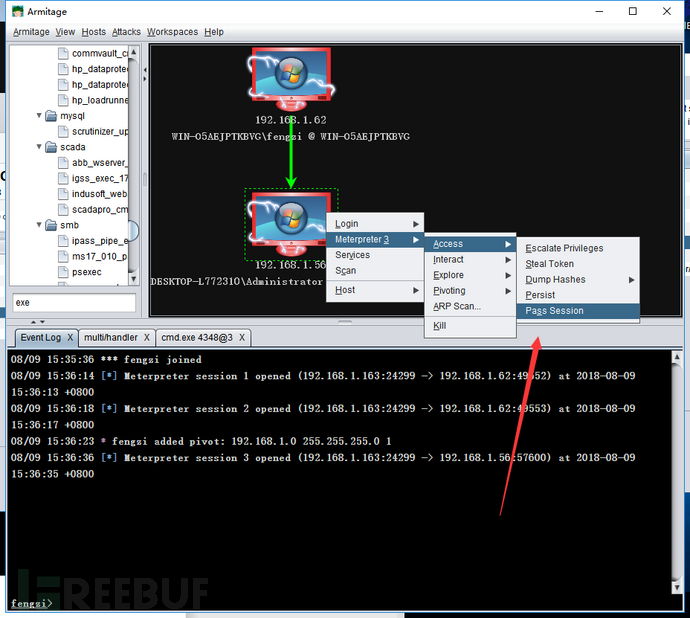The height and width of the screenshot is (618, 690).
Task: Click Services in the host context menu
Action: coord(375,255)
